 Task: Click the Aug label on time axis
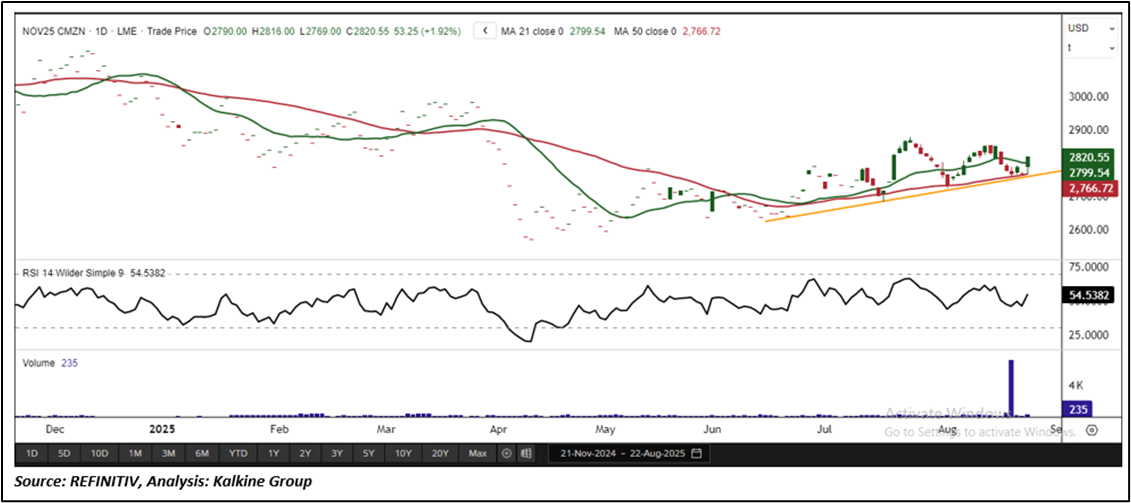tap(949, 429)
